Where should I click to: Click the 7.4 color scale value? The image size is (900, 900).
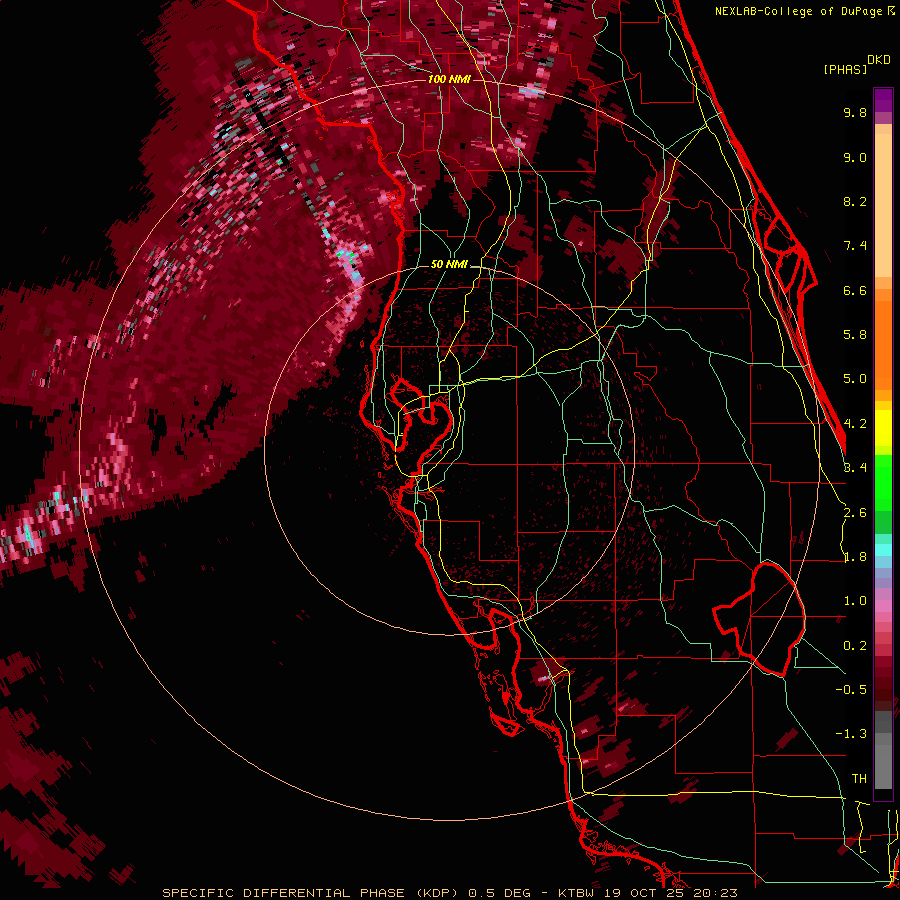tap(855, 246)
